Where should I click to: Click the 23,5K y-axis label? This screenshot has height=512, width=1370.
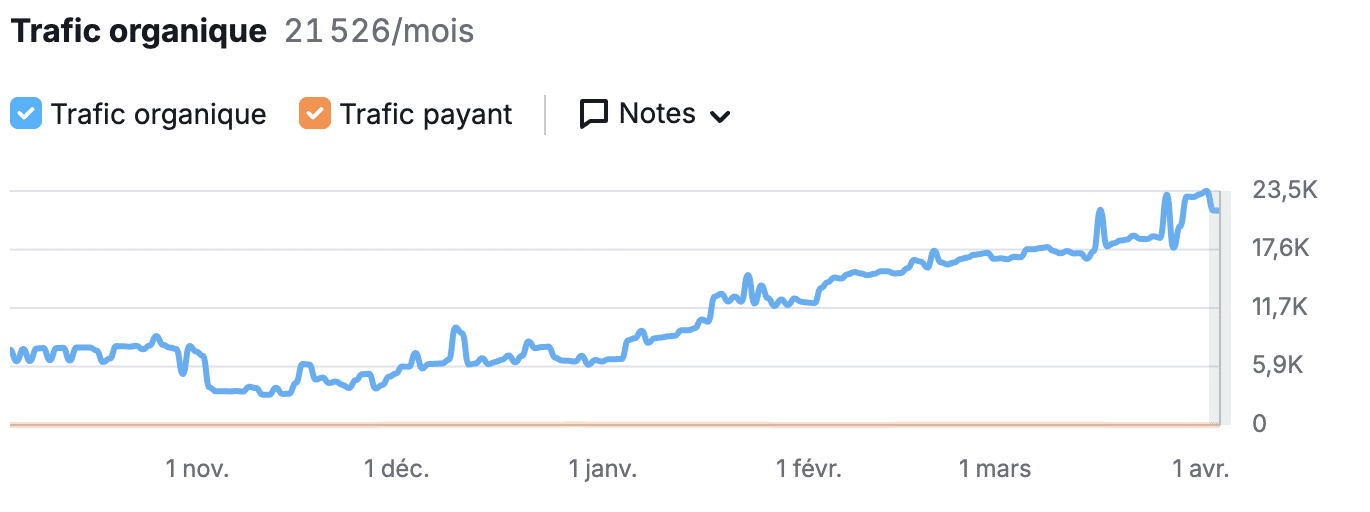1284,190
